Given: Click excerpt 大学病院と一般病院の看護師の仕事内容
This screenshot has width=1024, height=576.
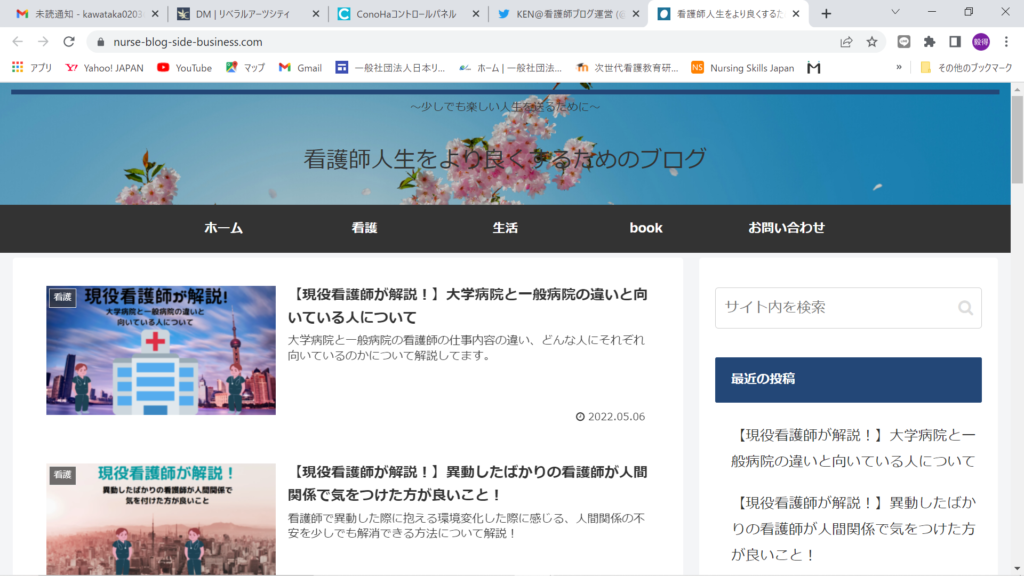Looking at the screenshot, I should point(466,347).
